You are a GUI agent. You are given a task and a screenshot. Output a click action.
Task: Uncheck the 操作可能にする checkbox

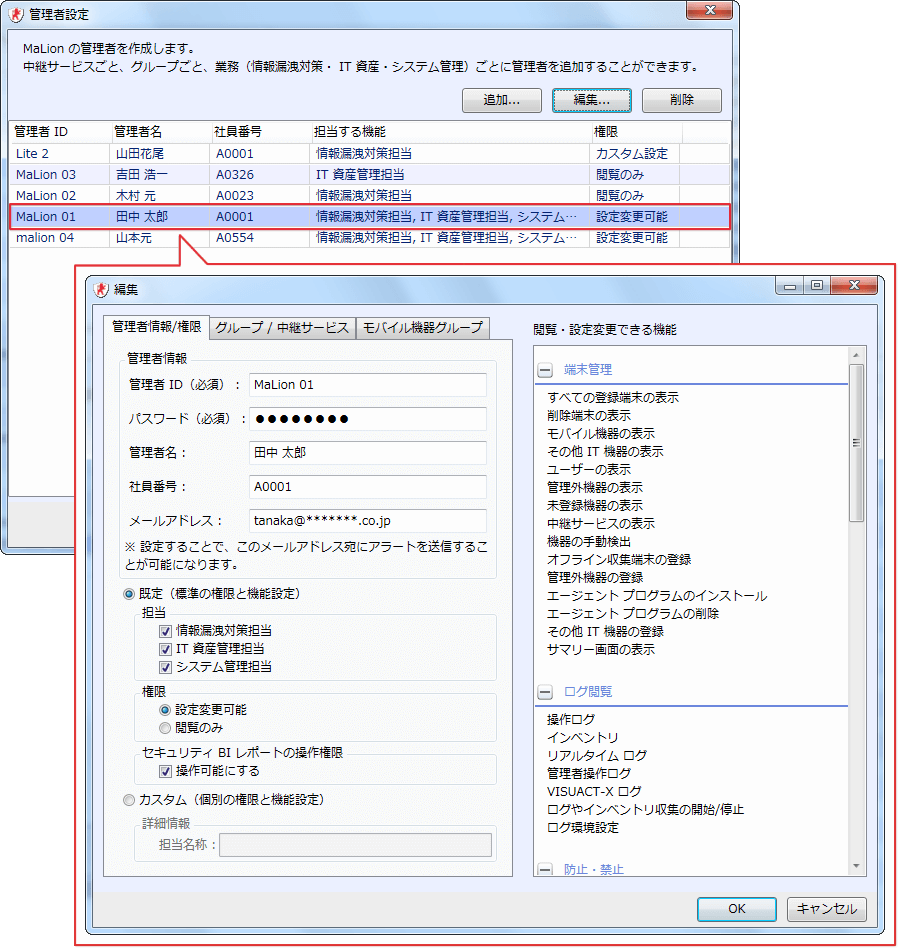(x=165, y=771)
